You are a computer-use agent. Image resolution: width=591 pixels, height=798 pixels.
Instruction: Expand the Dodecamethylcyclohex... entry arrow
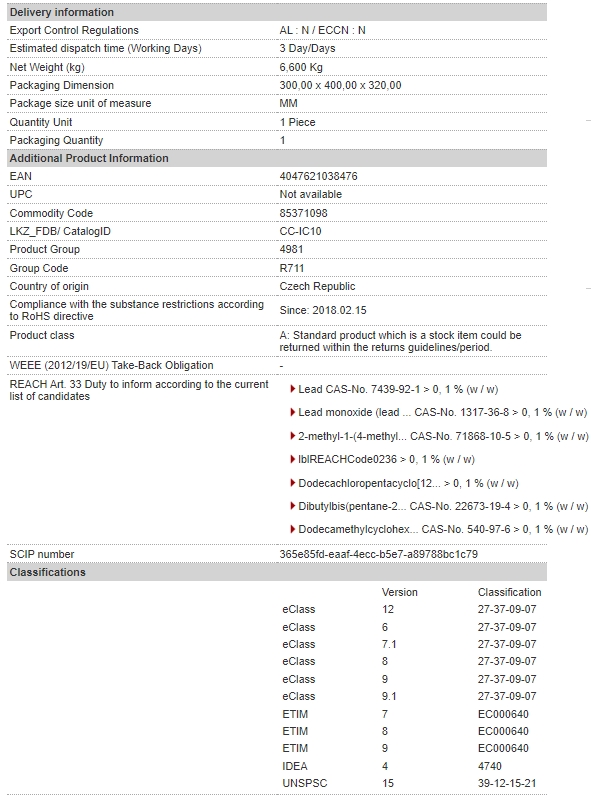point(293,529)
